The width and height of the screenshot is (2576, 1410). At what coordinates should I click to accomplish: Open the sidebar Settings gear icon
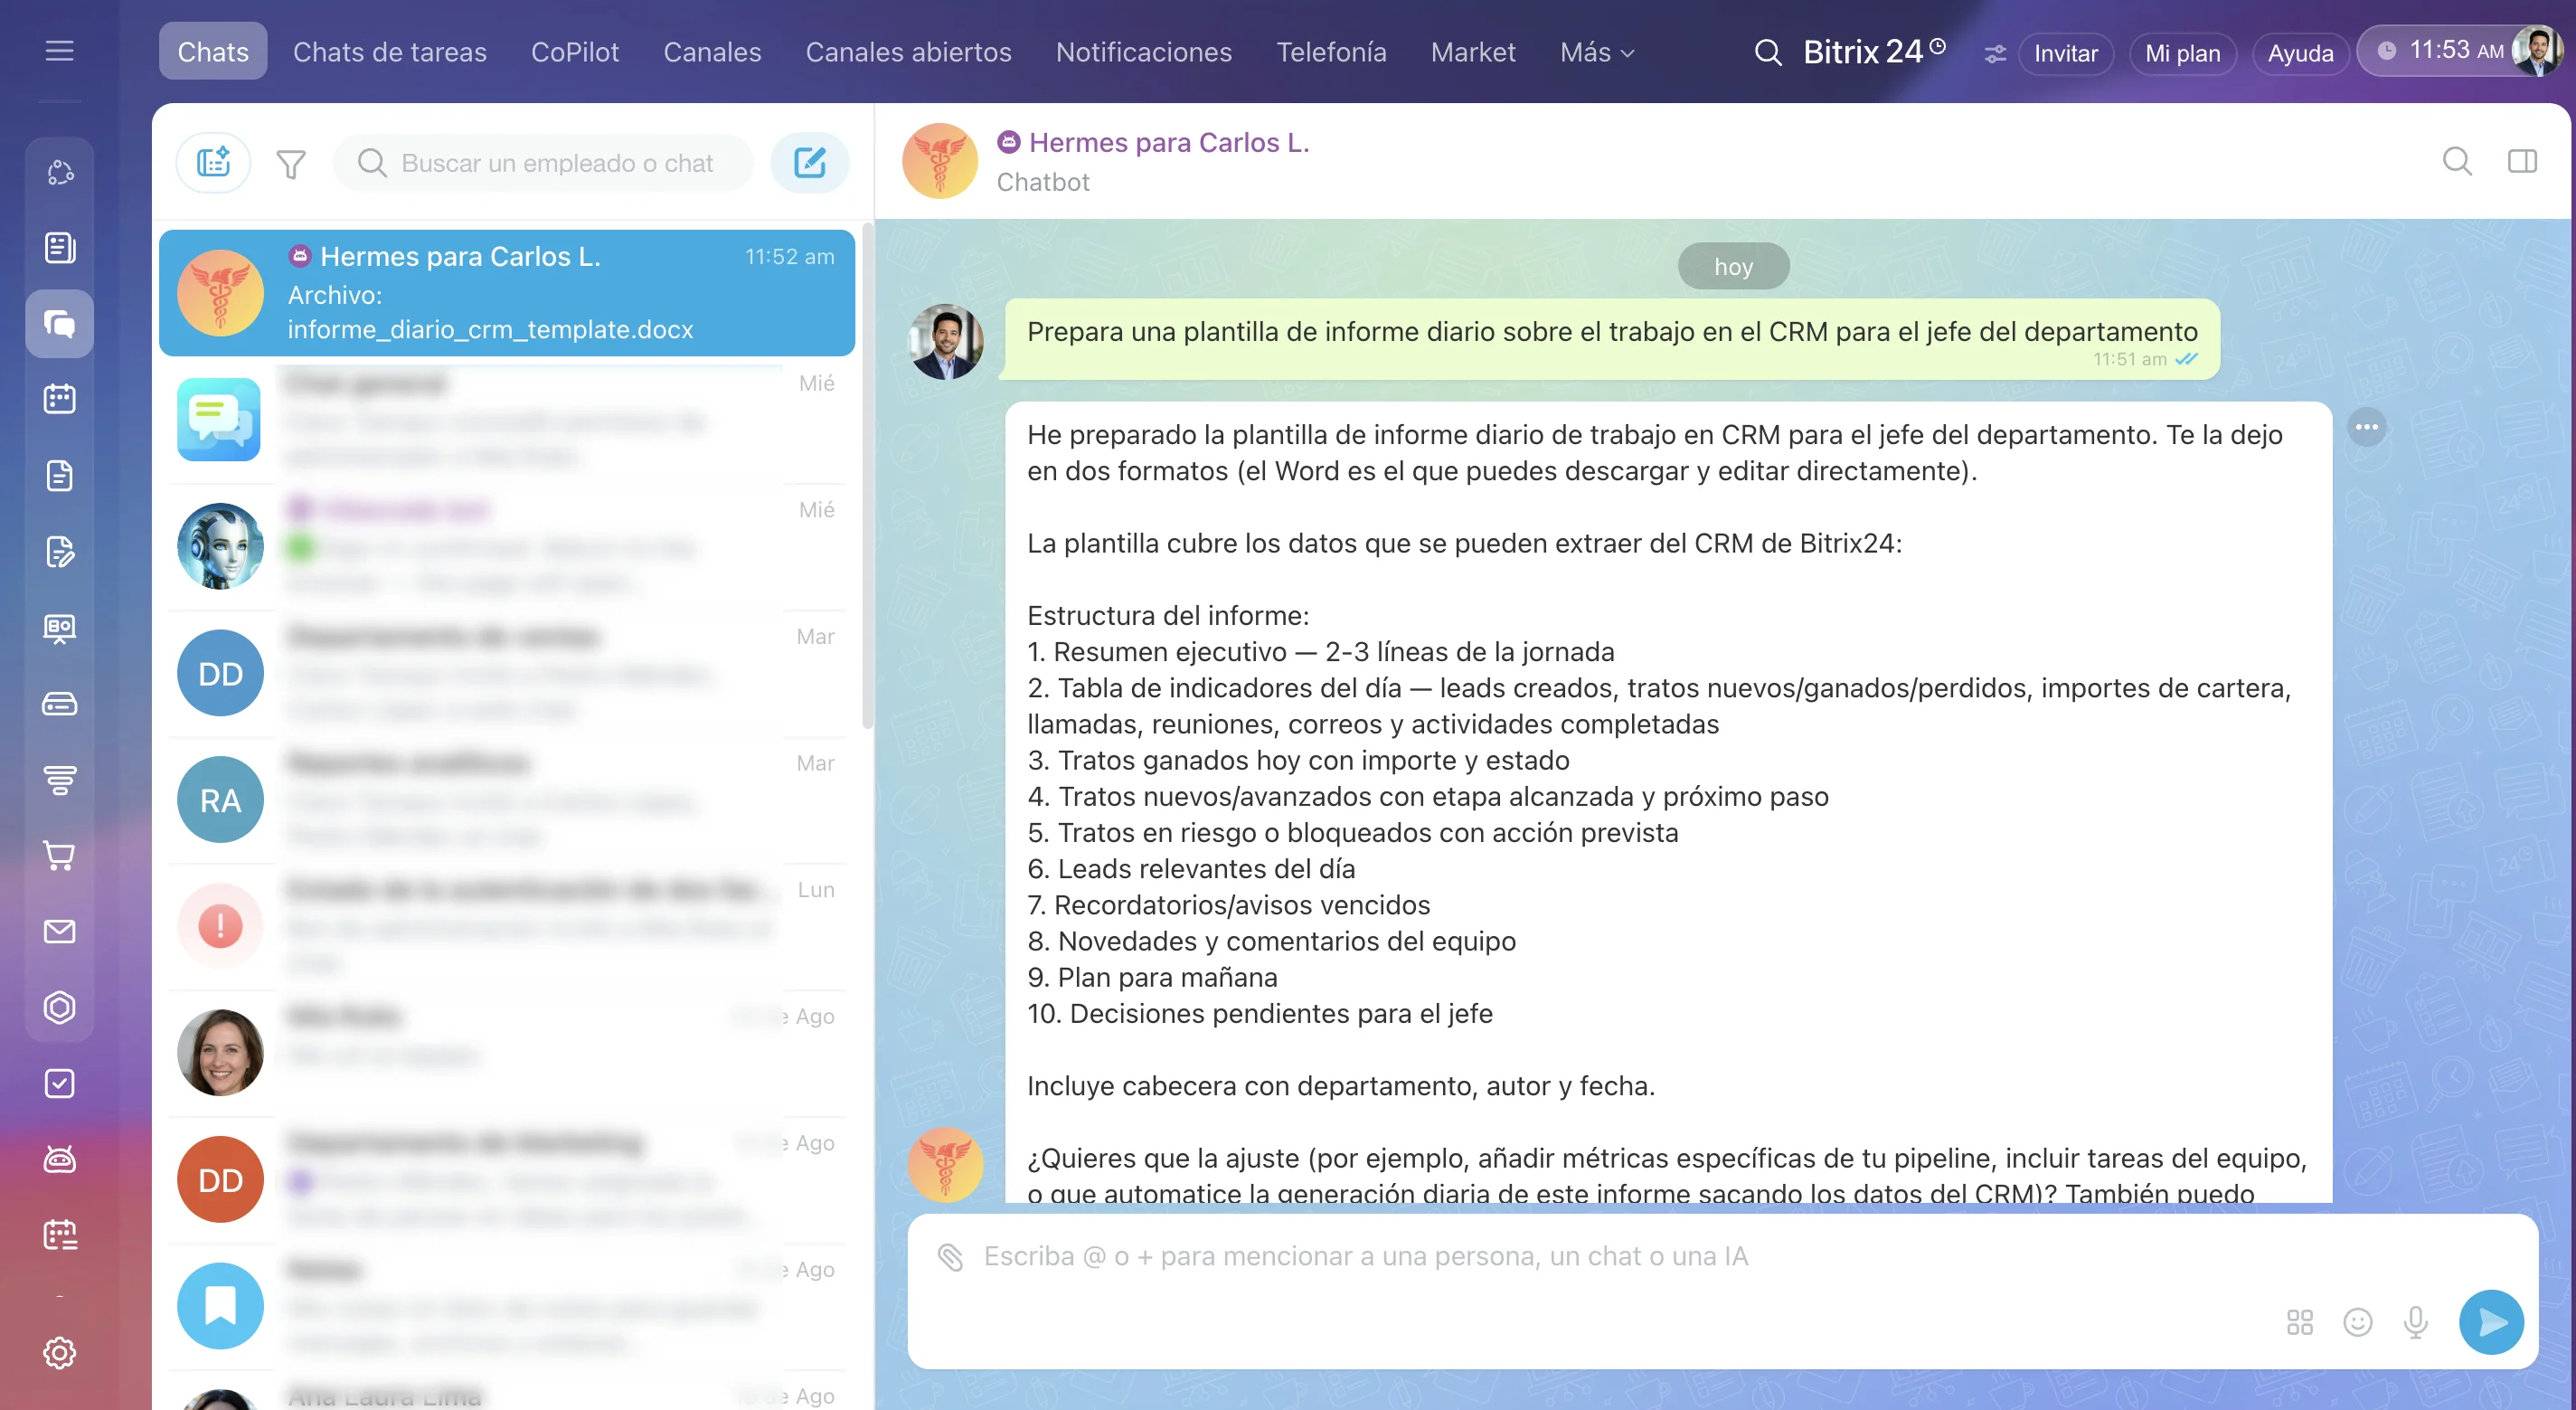click(x=59, y=1352)
